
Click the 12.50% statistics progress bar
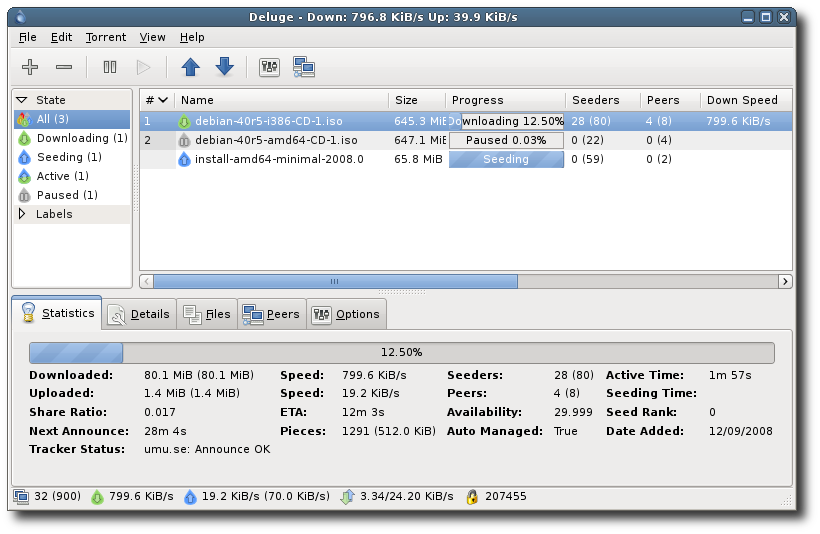[x=402, y=353]
